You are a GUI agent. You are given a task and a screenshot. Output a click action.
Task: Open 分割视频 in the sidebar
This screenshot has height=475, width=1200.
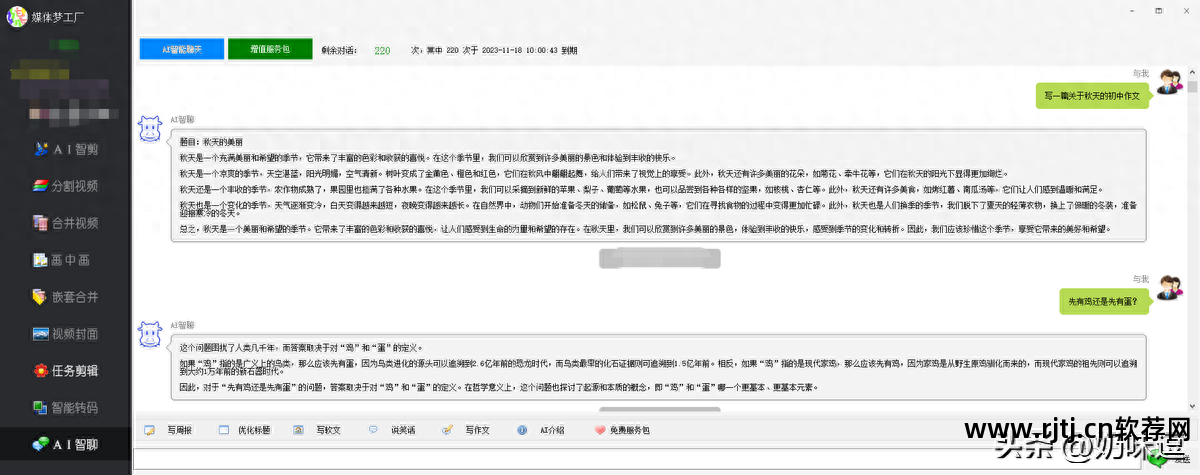(65, 185)
